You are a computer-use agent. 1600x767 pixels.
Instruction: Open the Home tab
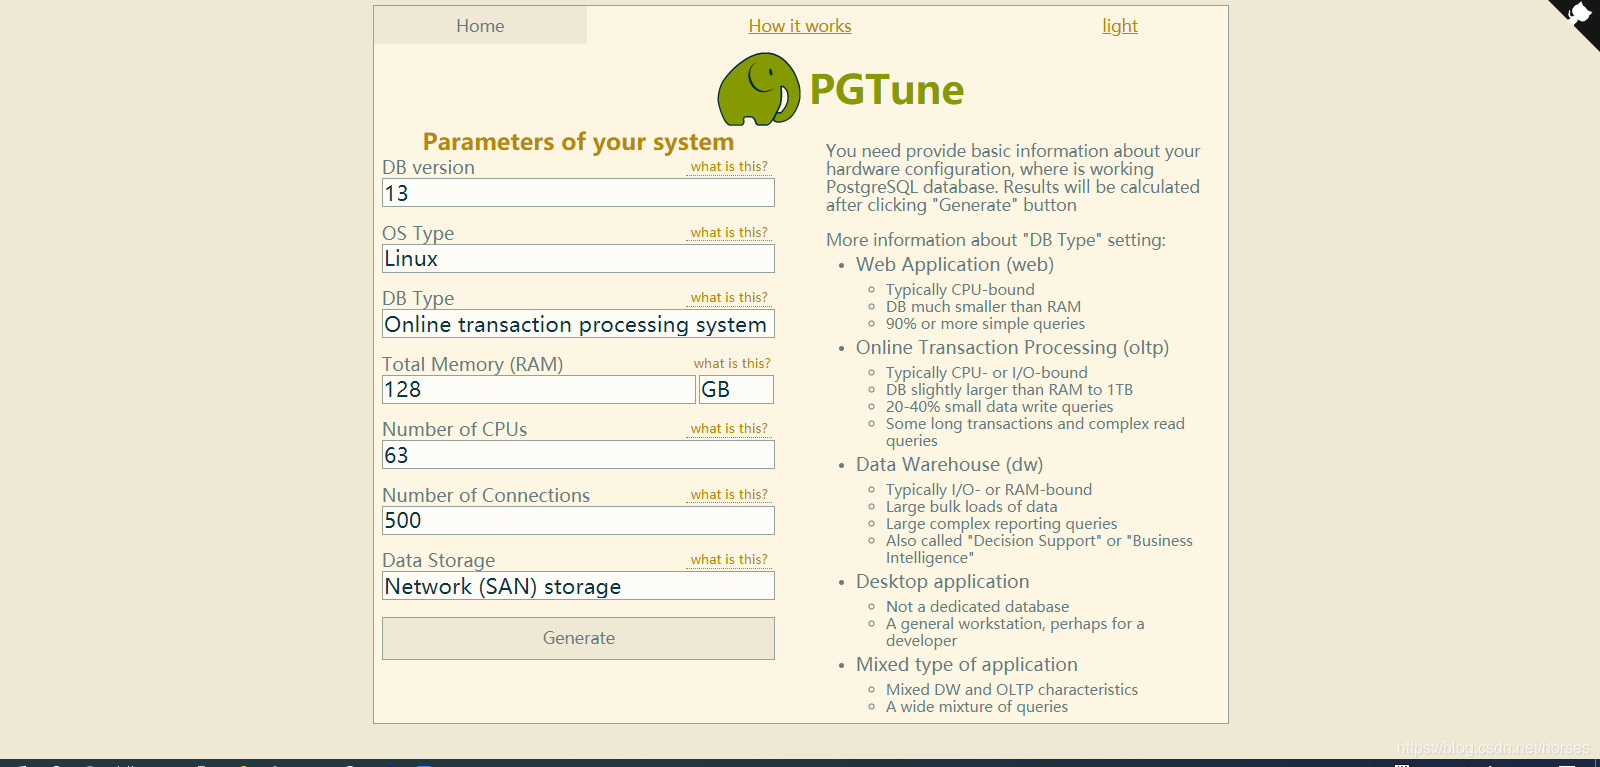click(480, 26)
